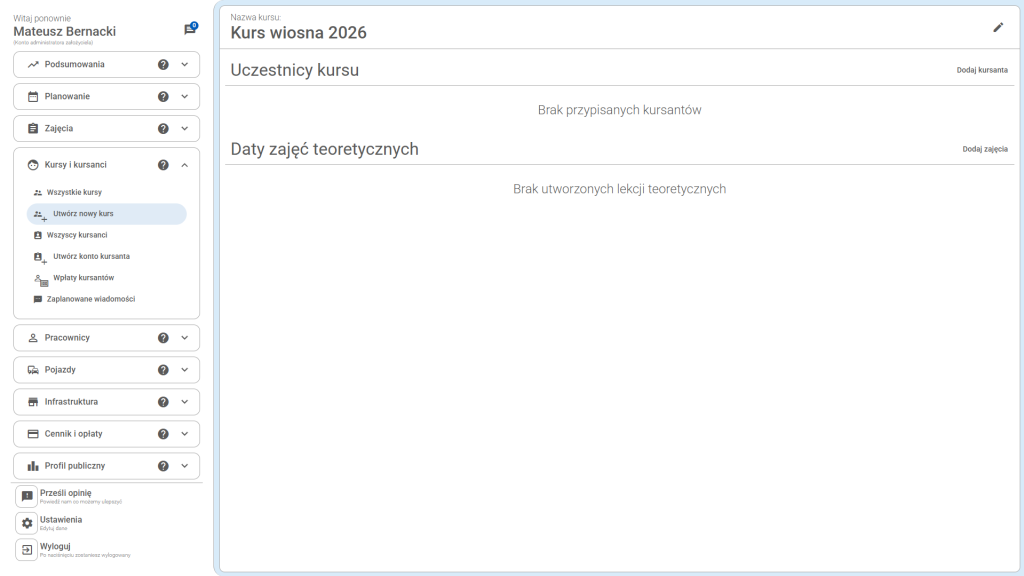This screenshot has width=1024, height=576.
Task: Go to Wpłaty kursantów
Action: click(83, 278)
